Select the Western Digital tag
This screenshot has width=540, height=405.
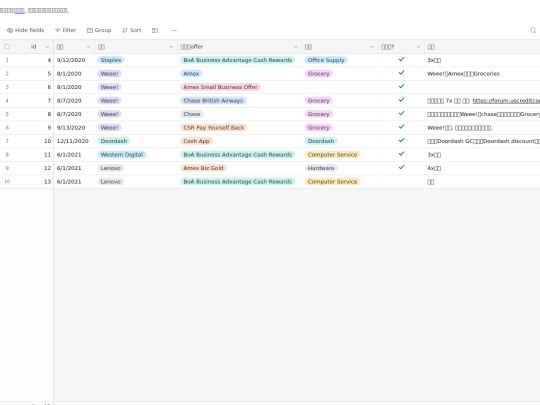point(122,155)
